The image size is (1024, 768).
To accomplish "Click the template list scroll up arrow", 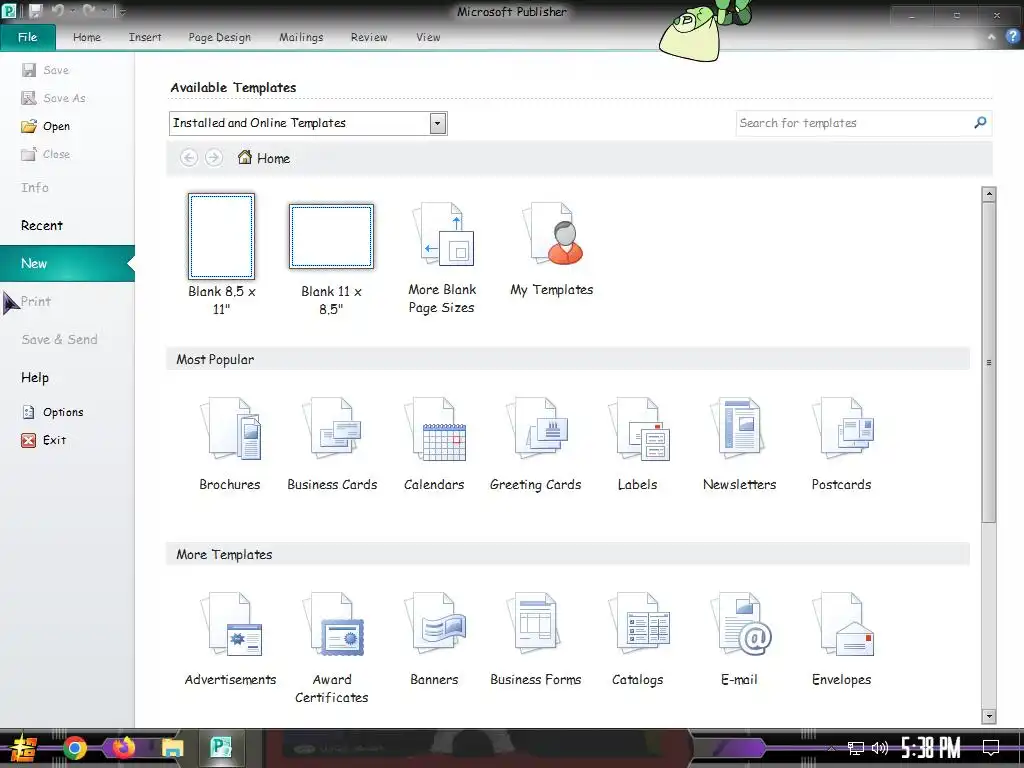I will 989,194.
